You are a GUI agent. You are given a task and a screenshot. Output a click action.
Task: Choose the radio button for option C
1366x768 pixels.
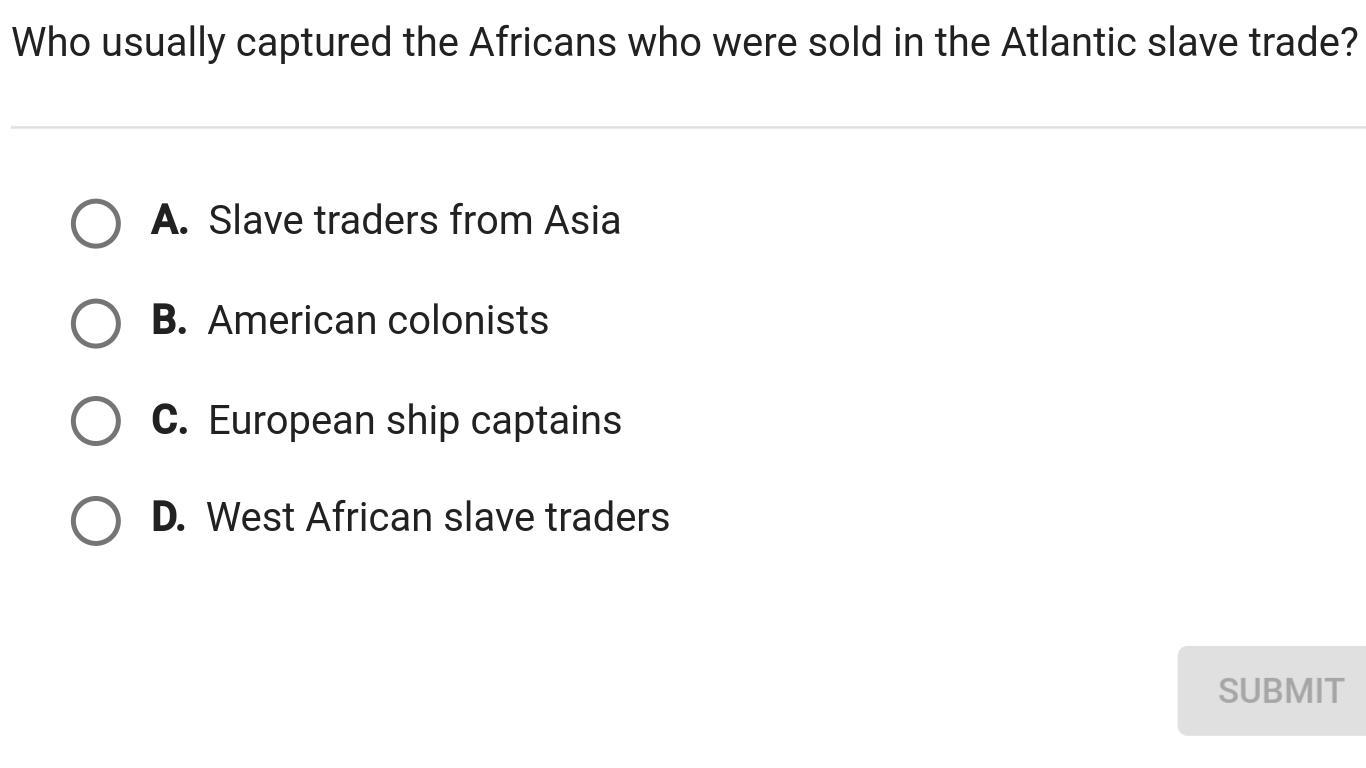point(96,420)
